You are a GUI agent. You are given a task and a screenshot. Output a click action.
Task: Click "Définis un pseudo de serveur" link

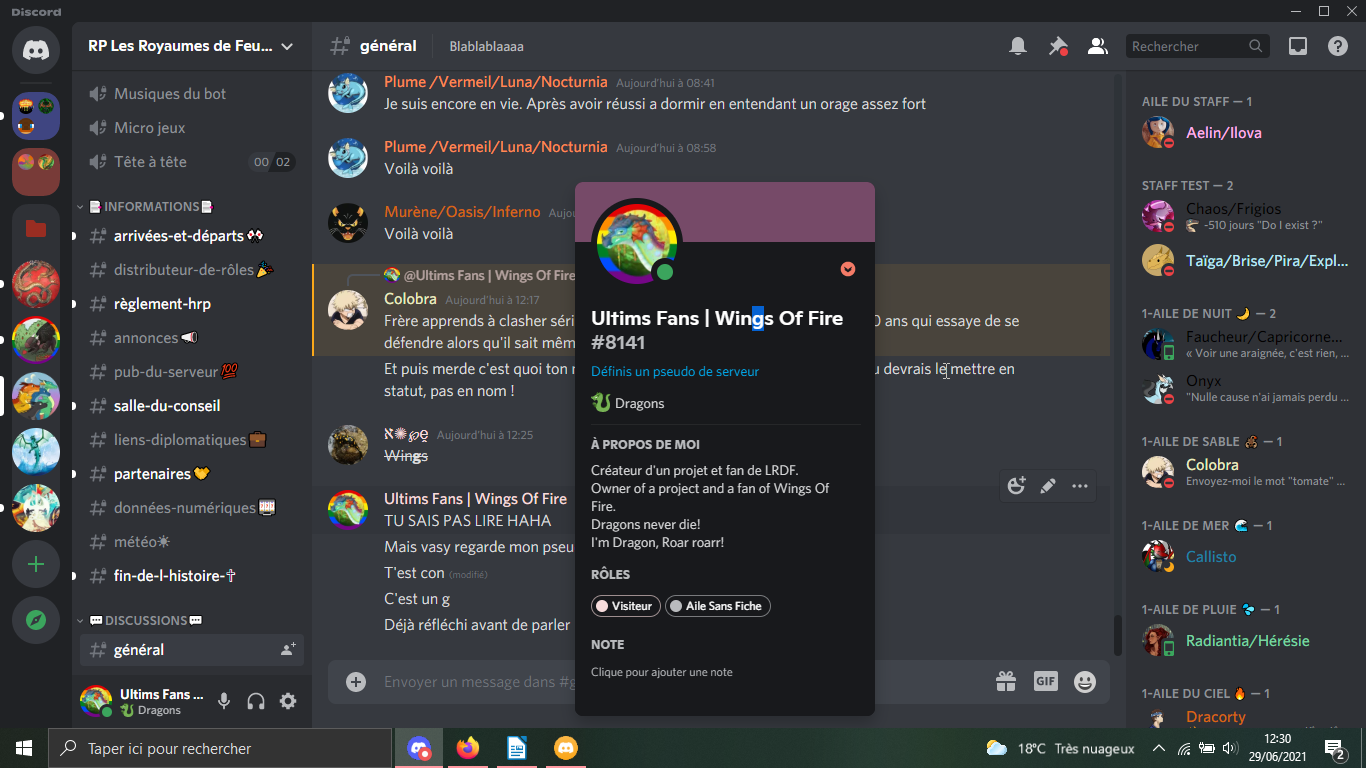click(x=675, y=372)
